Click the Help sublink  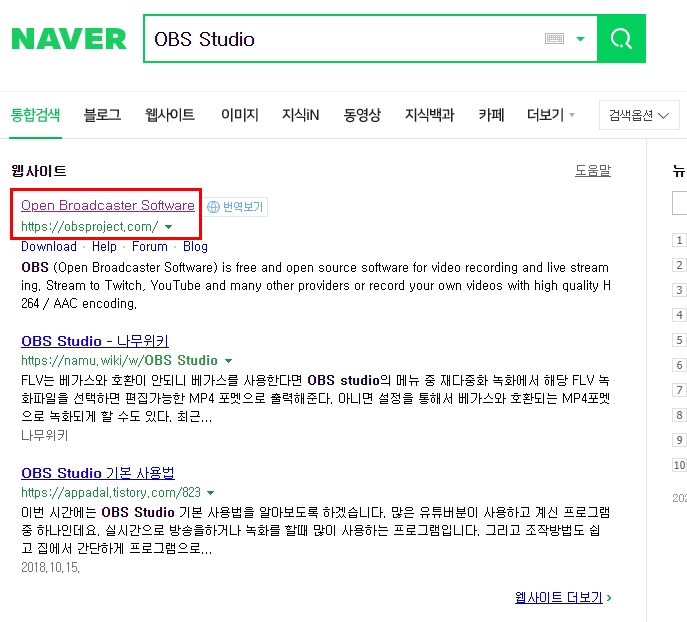tap(104, 247)
